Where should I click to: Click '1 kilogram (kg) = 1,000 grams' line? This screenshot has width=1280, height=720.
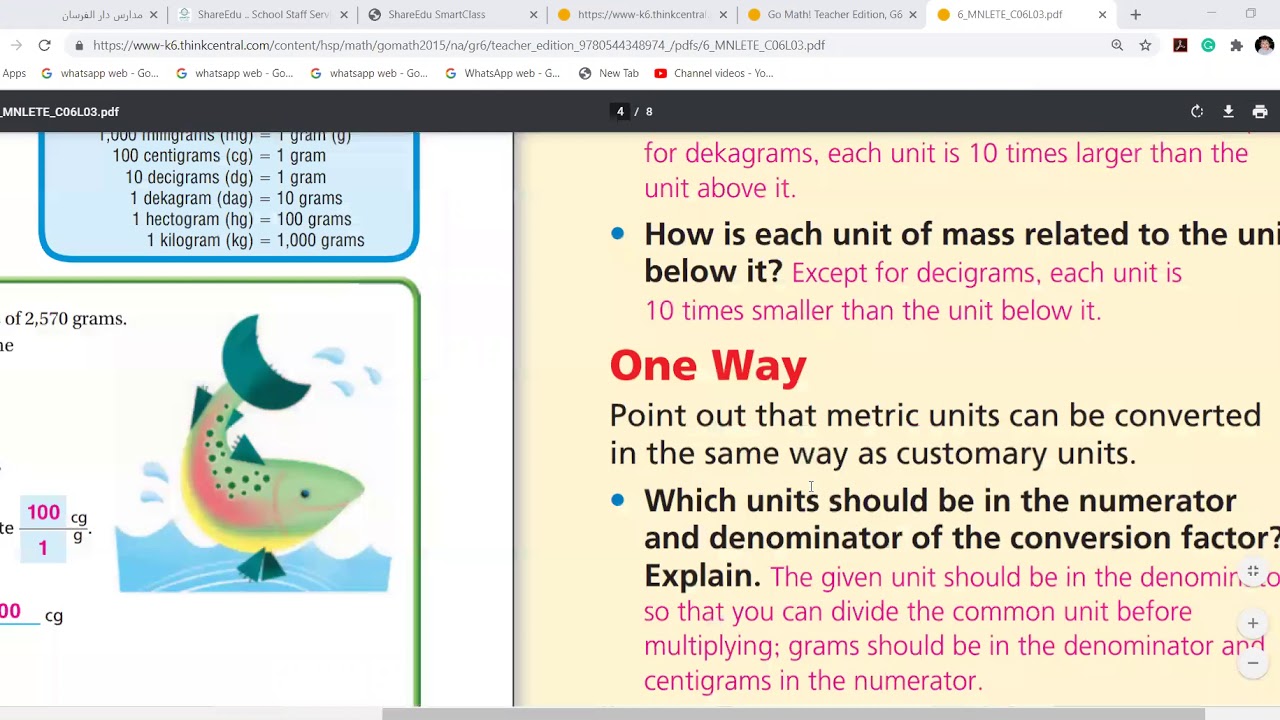[x=255, y=240]
